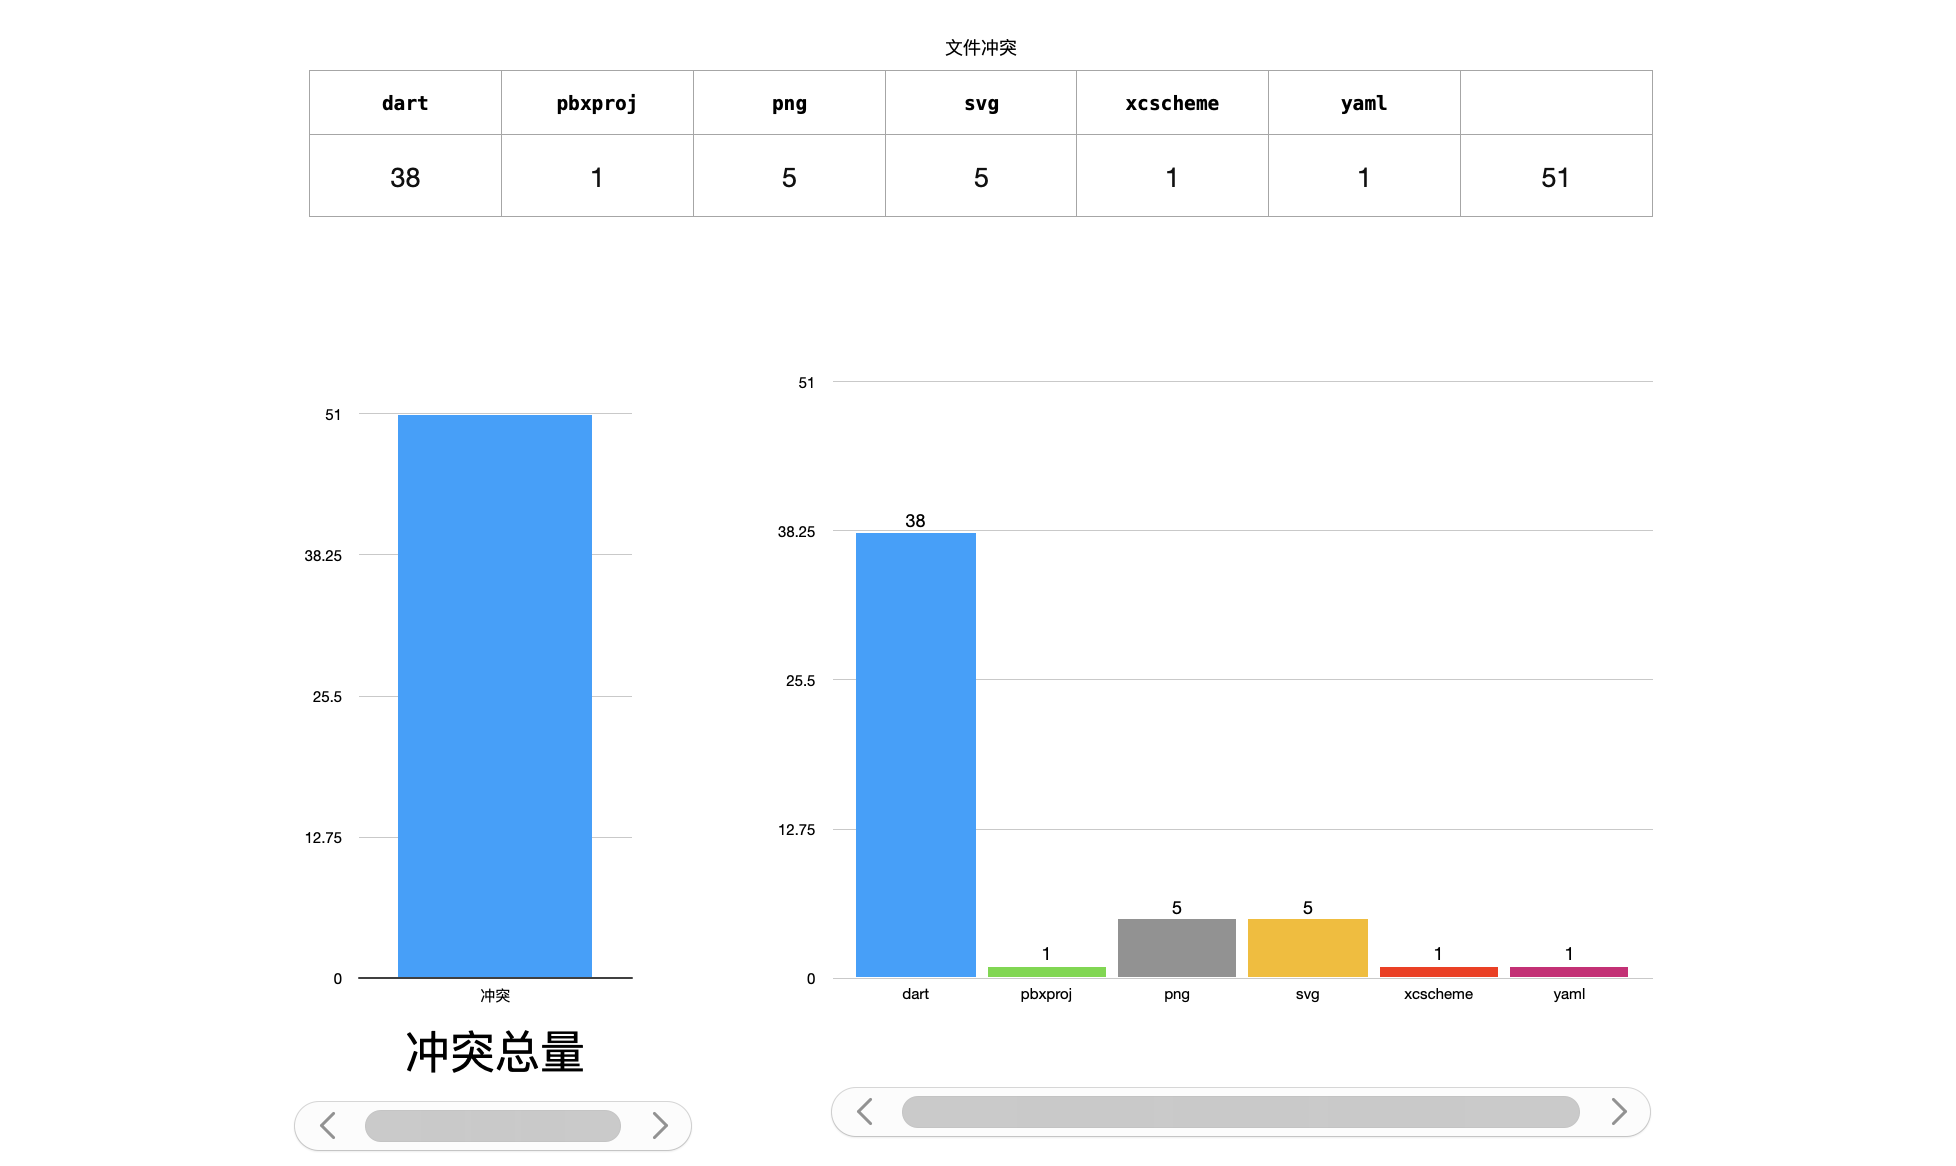Image resolution: width=1956 pixels, height=1166 pixels.
Task: Click table cell with value 38
Action: tap(405, 177)
